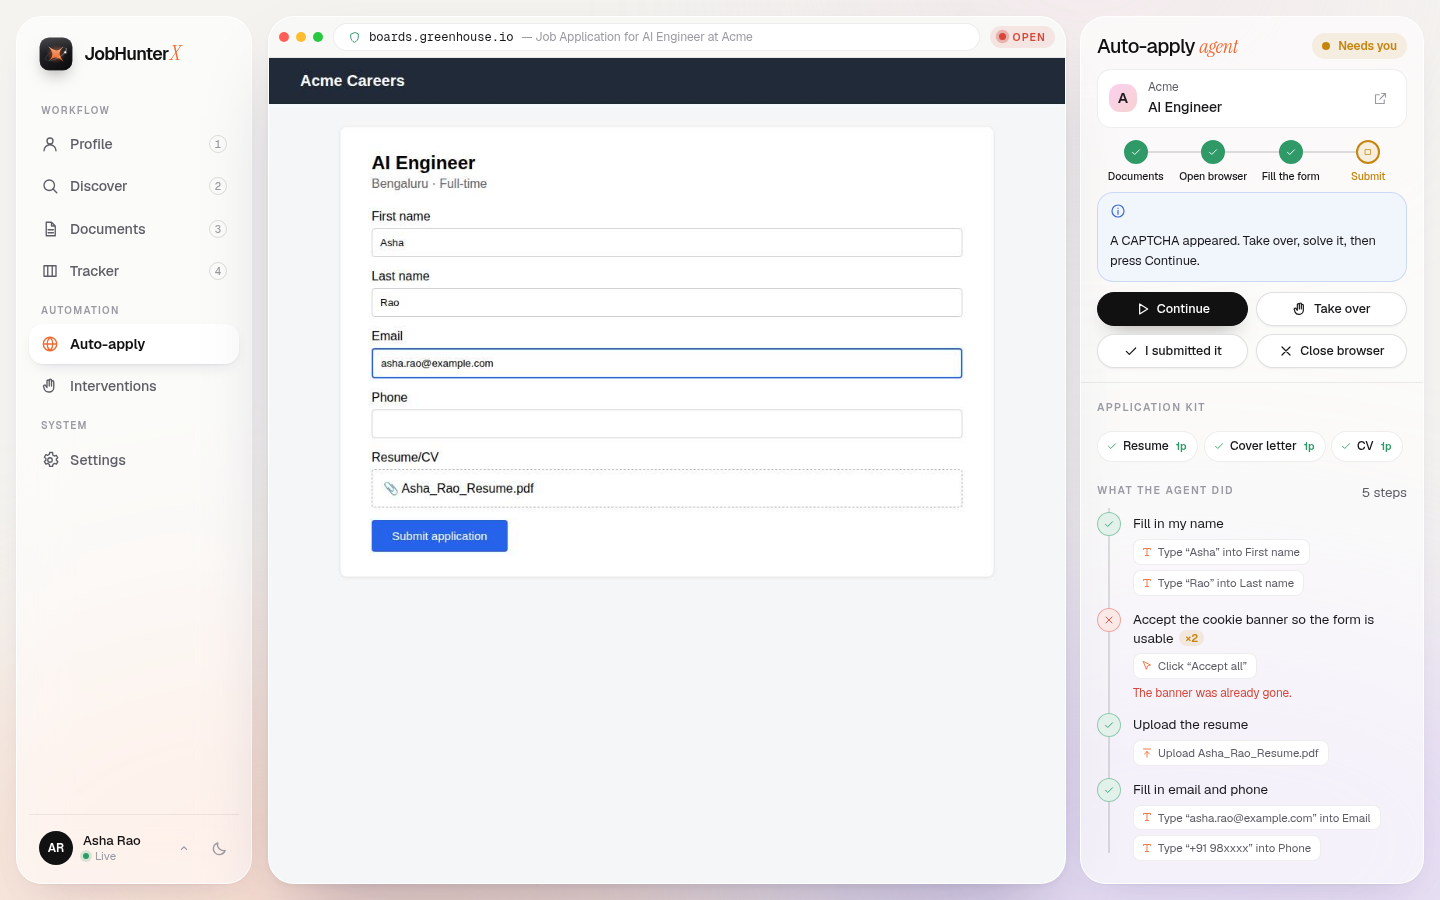Click the boards.greenhouse.io address bar

point(656,37)
